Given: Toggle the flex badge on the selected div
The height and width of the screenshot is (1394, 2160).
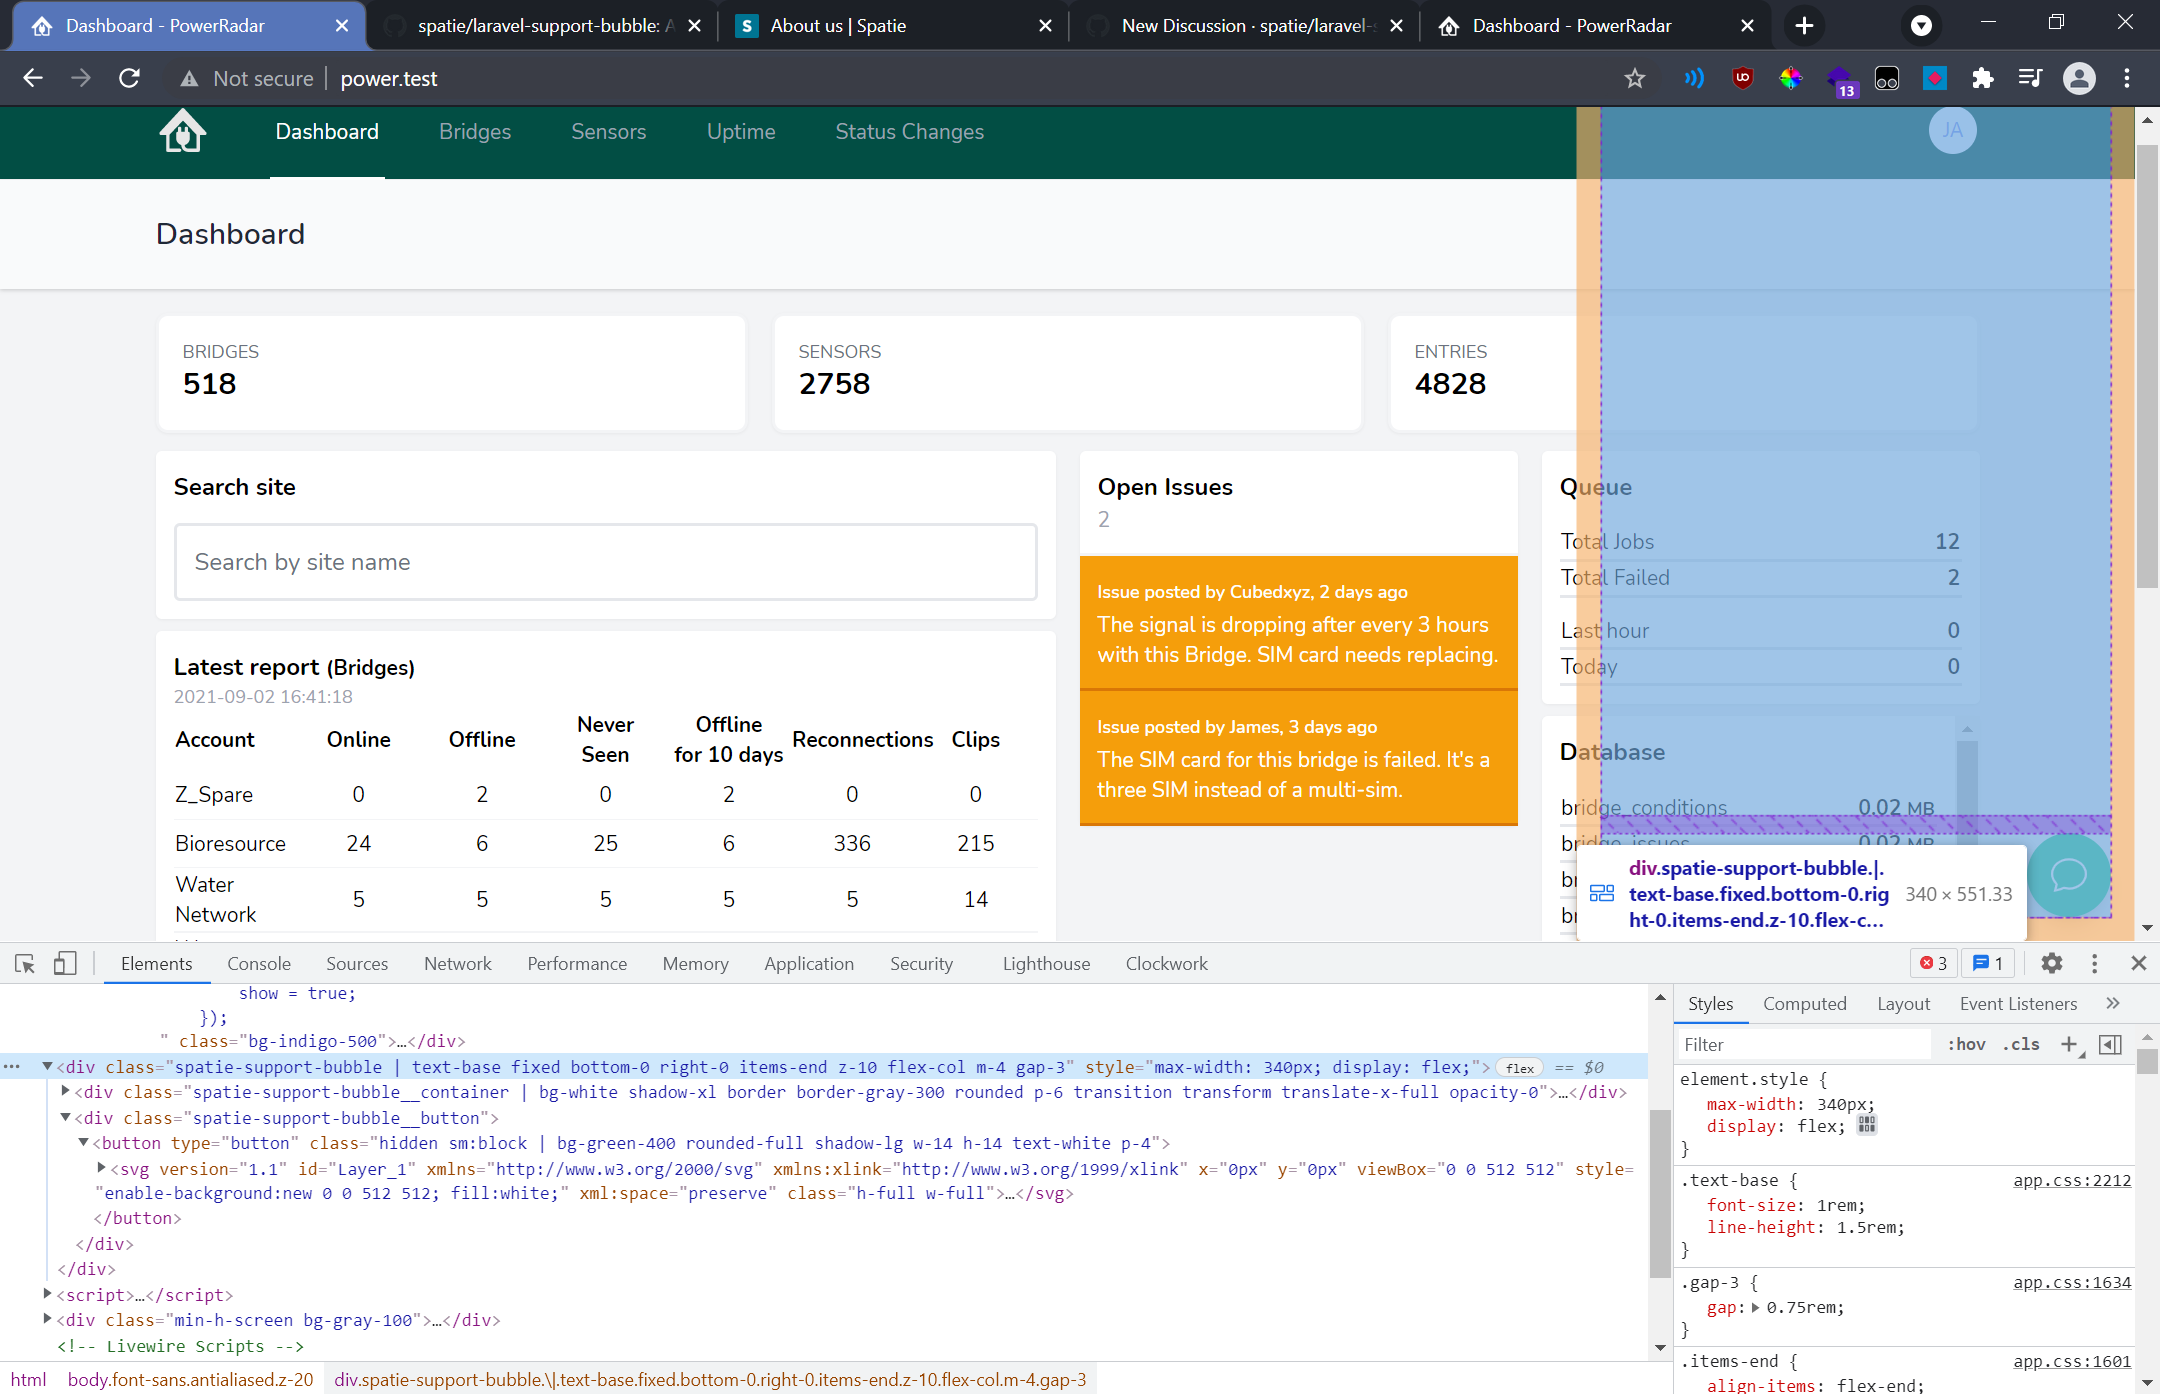Looking at the screenshot, I should pos(1520,1068).
